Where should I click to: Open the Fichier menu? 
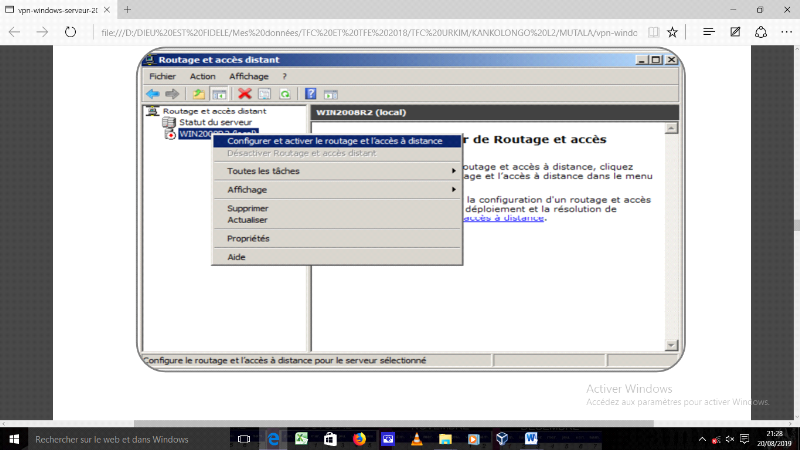(162, 76)
